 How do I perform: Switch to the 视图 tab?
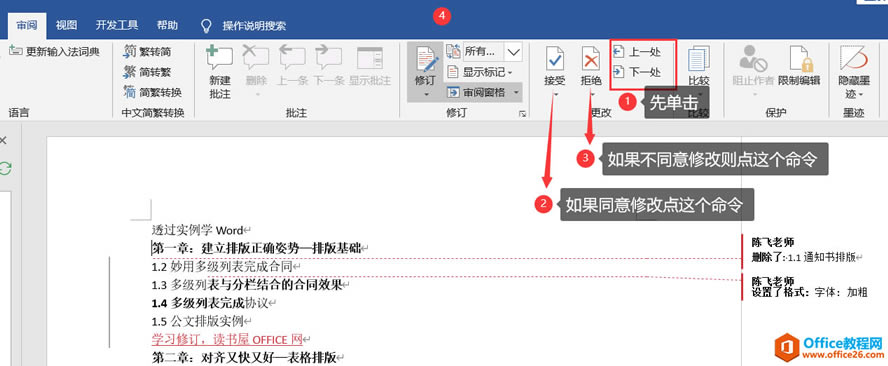click(x=66, y=25)
